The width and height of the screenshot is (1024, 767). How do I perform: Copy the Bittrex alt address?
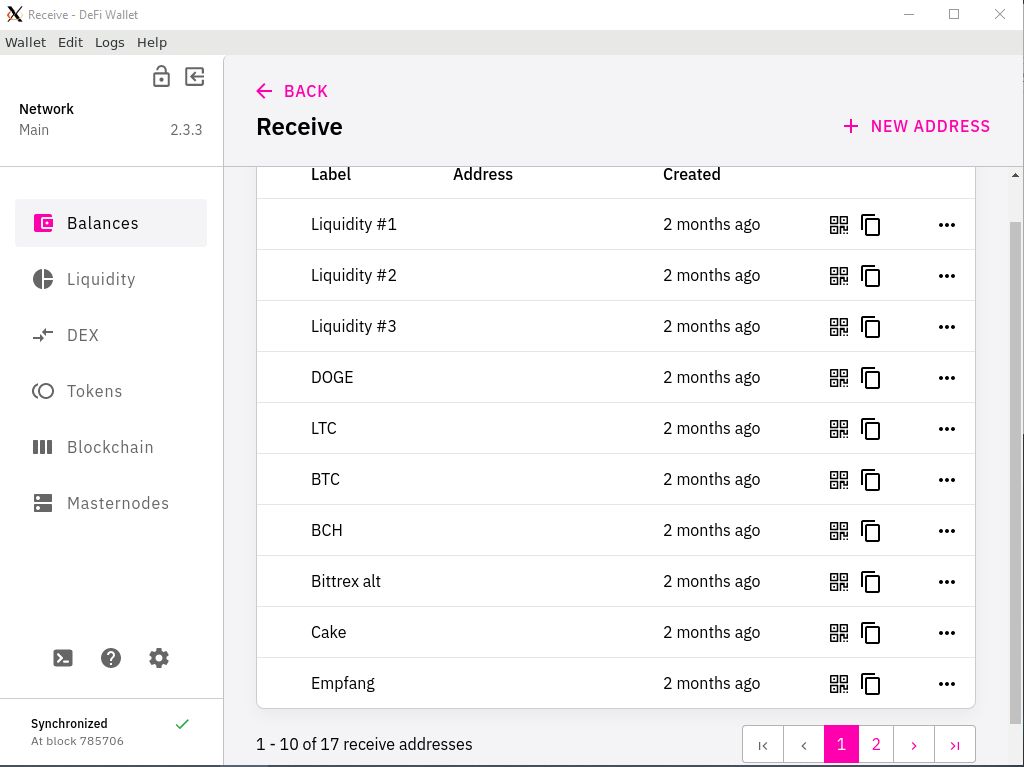tap(871, 581)
